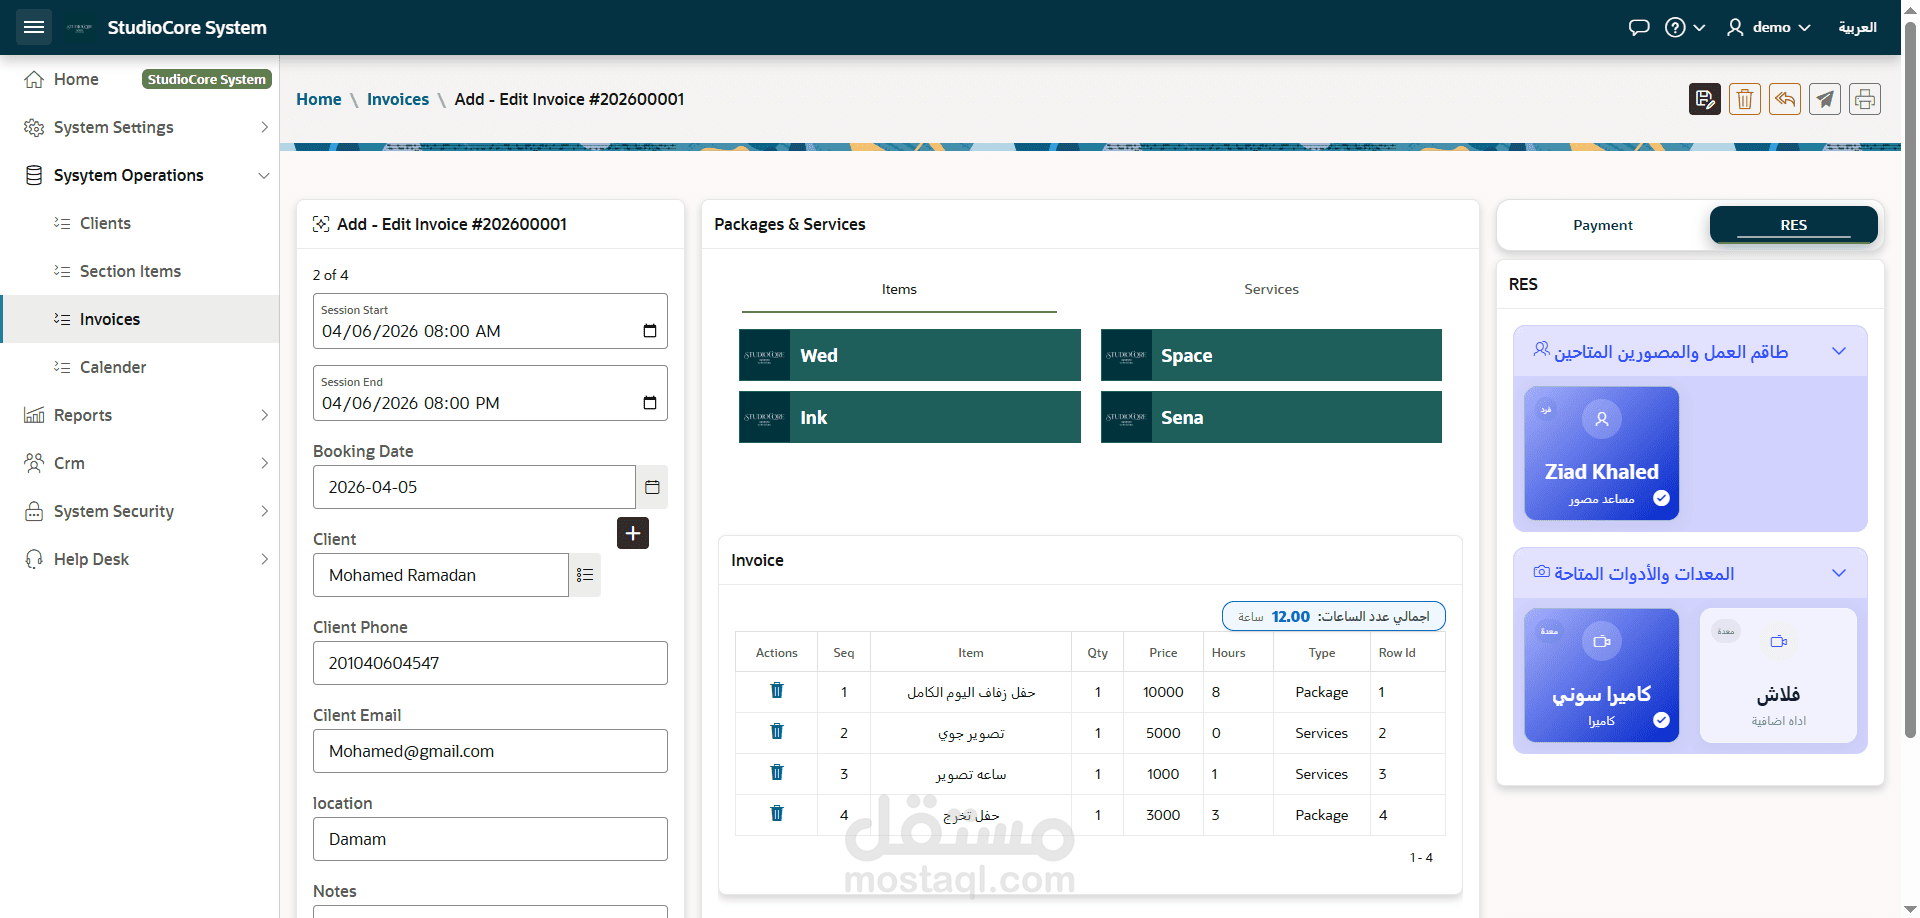The width and height of the screenshot is (1920, 918).
Task: Toggle كاميرا سوني equipment card selection
Action: coord(1601,675)
